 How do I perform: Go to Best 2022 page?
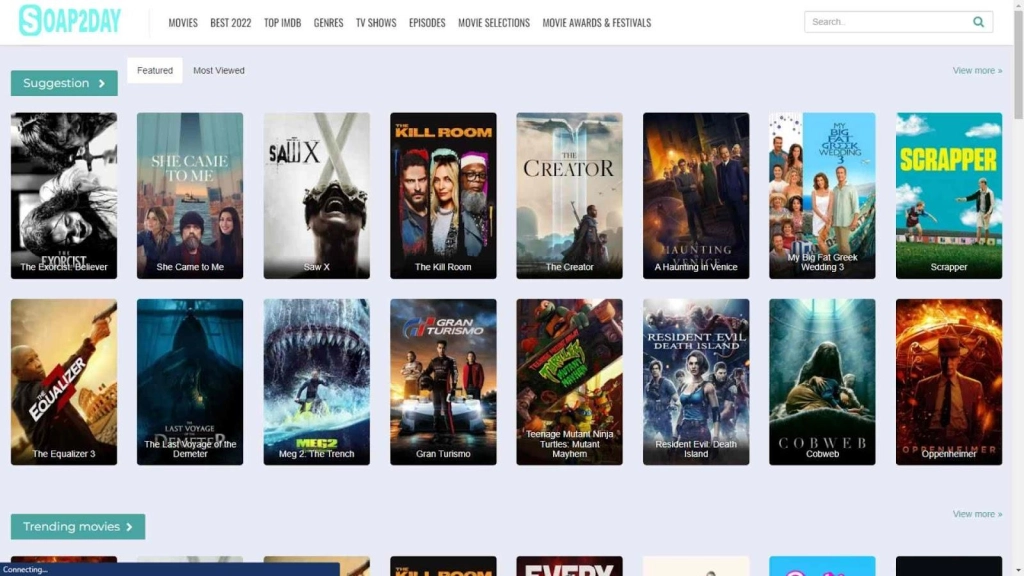pyautogui.click(x=231, y=23)
